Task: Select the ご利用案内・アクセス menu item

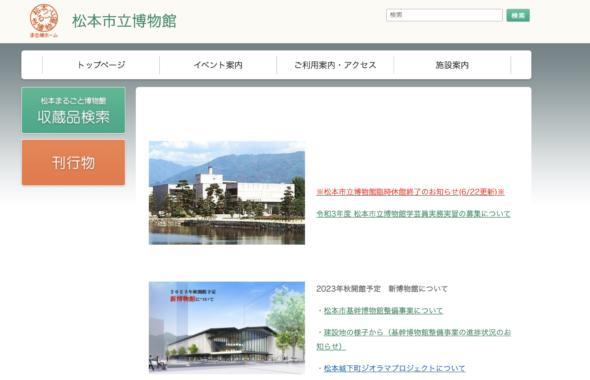Action: click(x=335, y=65)
